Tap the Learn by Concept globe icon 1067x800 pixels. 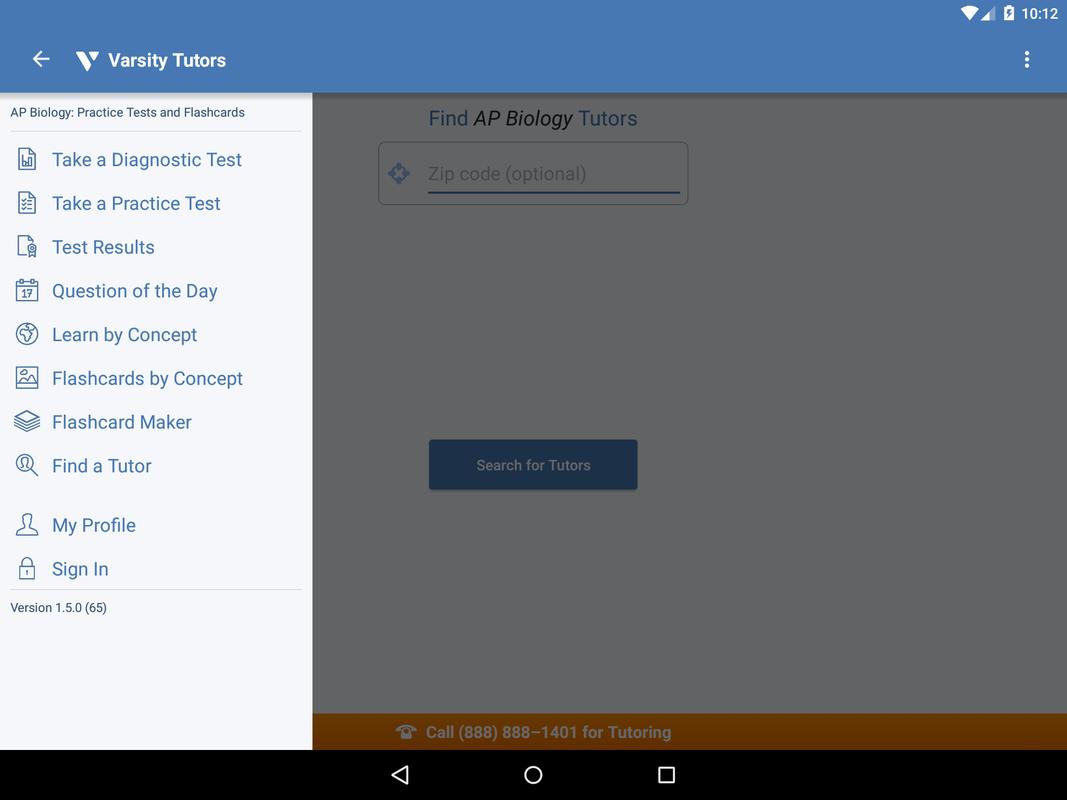click(x=27, y=334)
